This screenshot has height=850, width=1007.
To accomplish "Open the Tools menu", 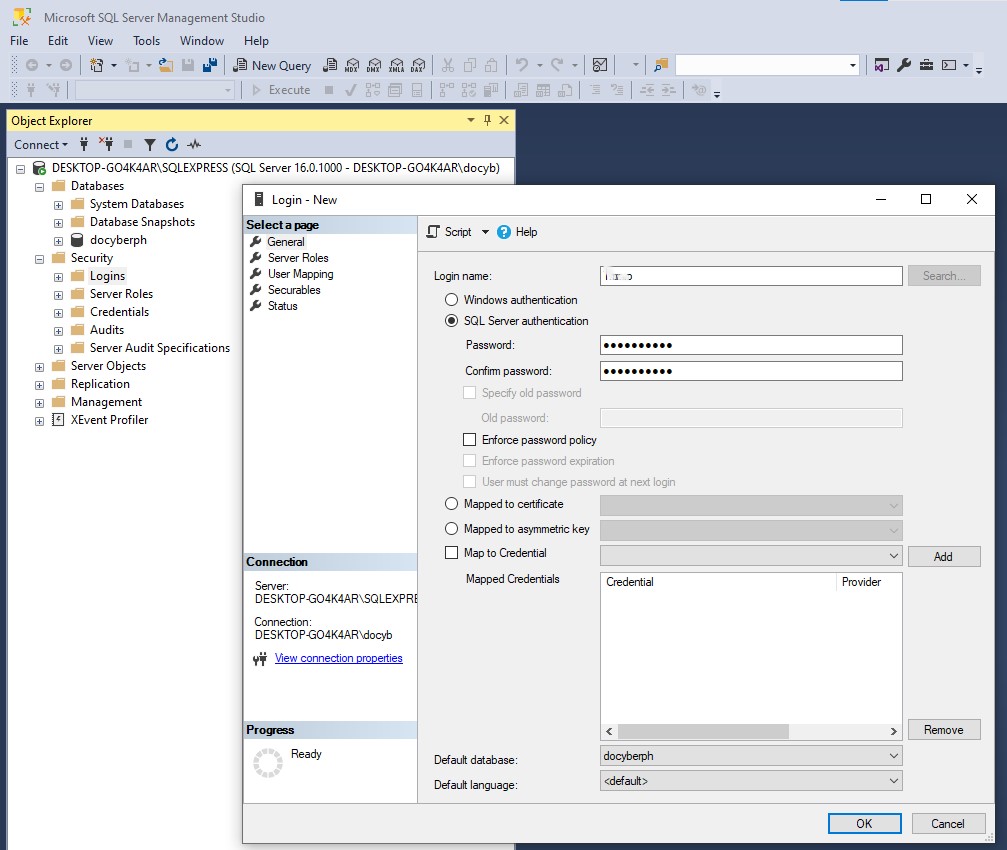I will pos(146,41).
